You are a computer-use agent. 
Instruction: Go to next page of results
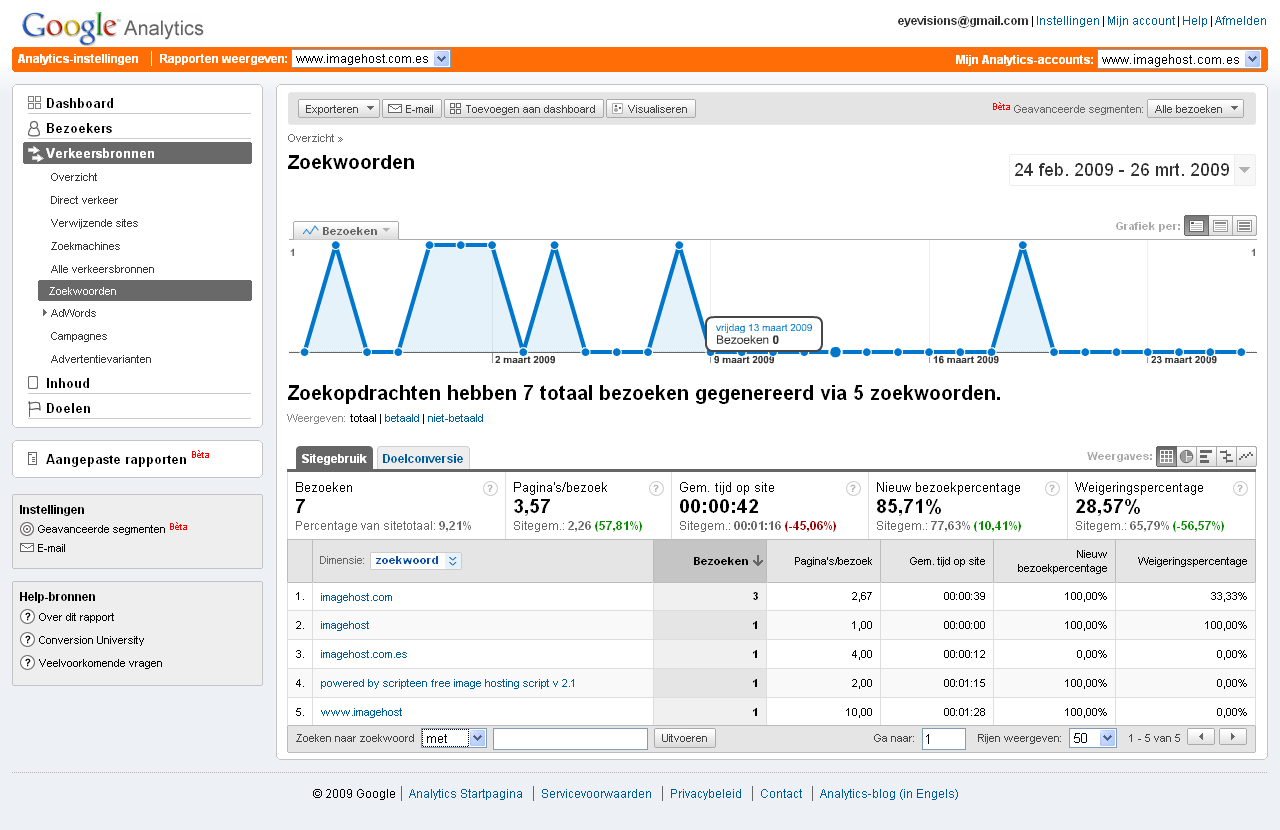(x=1233, y=737)
